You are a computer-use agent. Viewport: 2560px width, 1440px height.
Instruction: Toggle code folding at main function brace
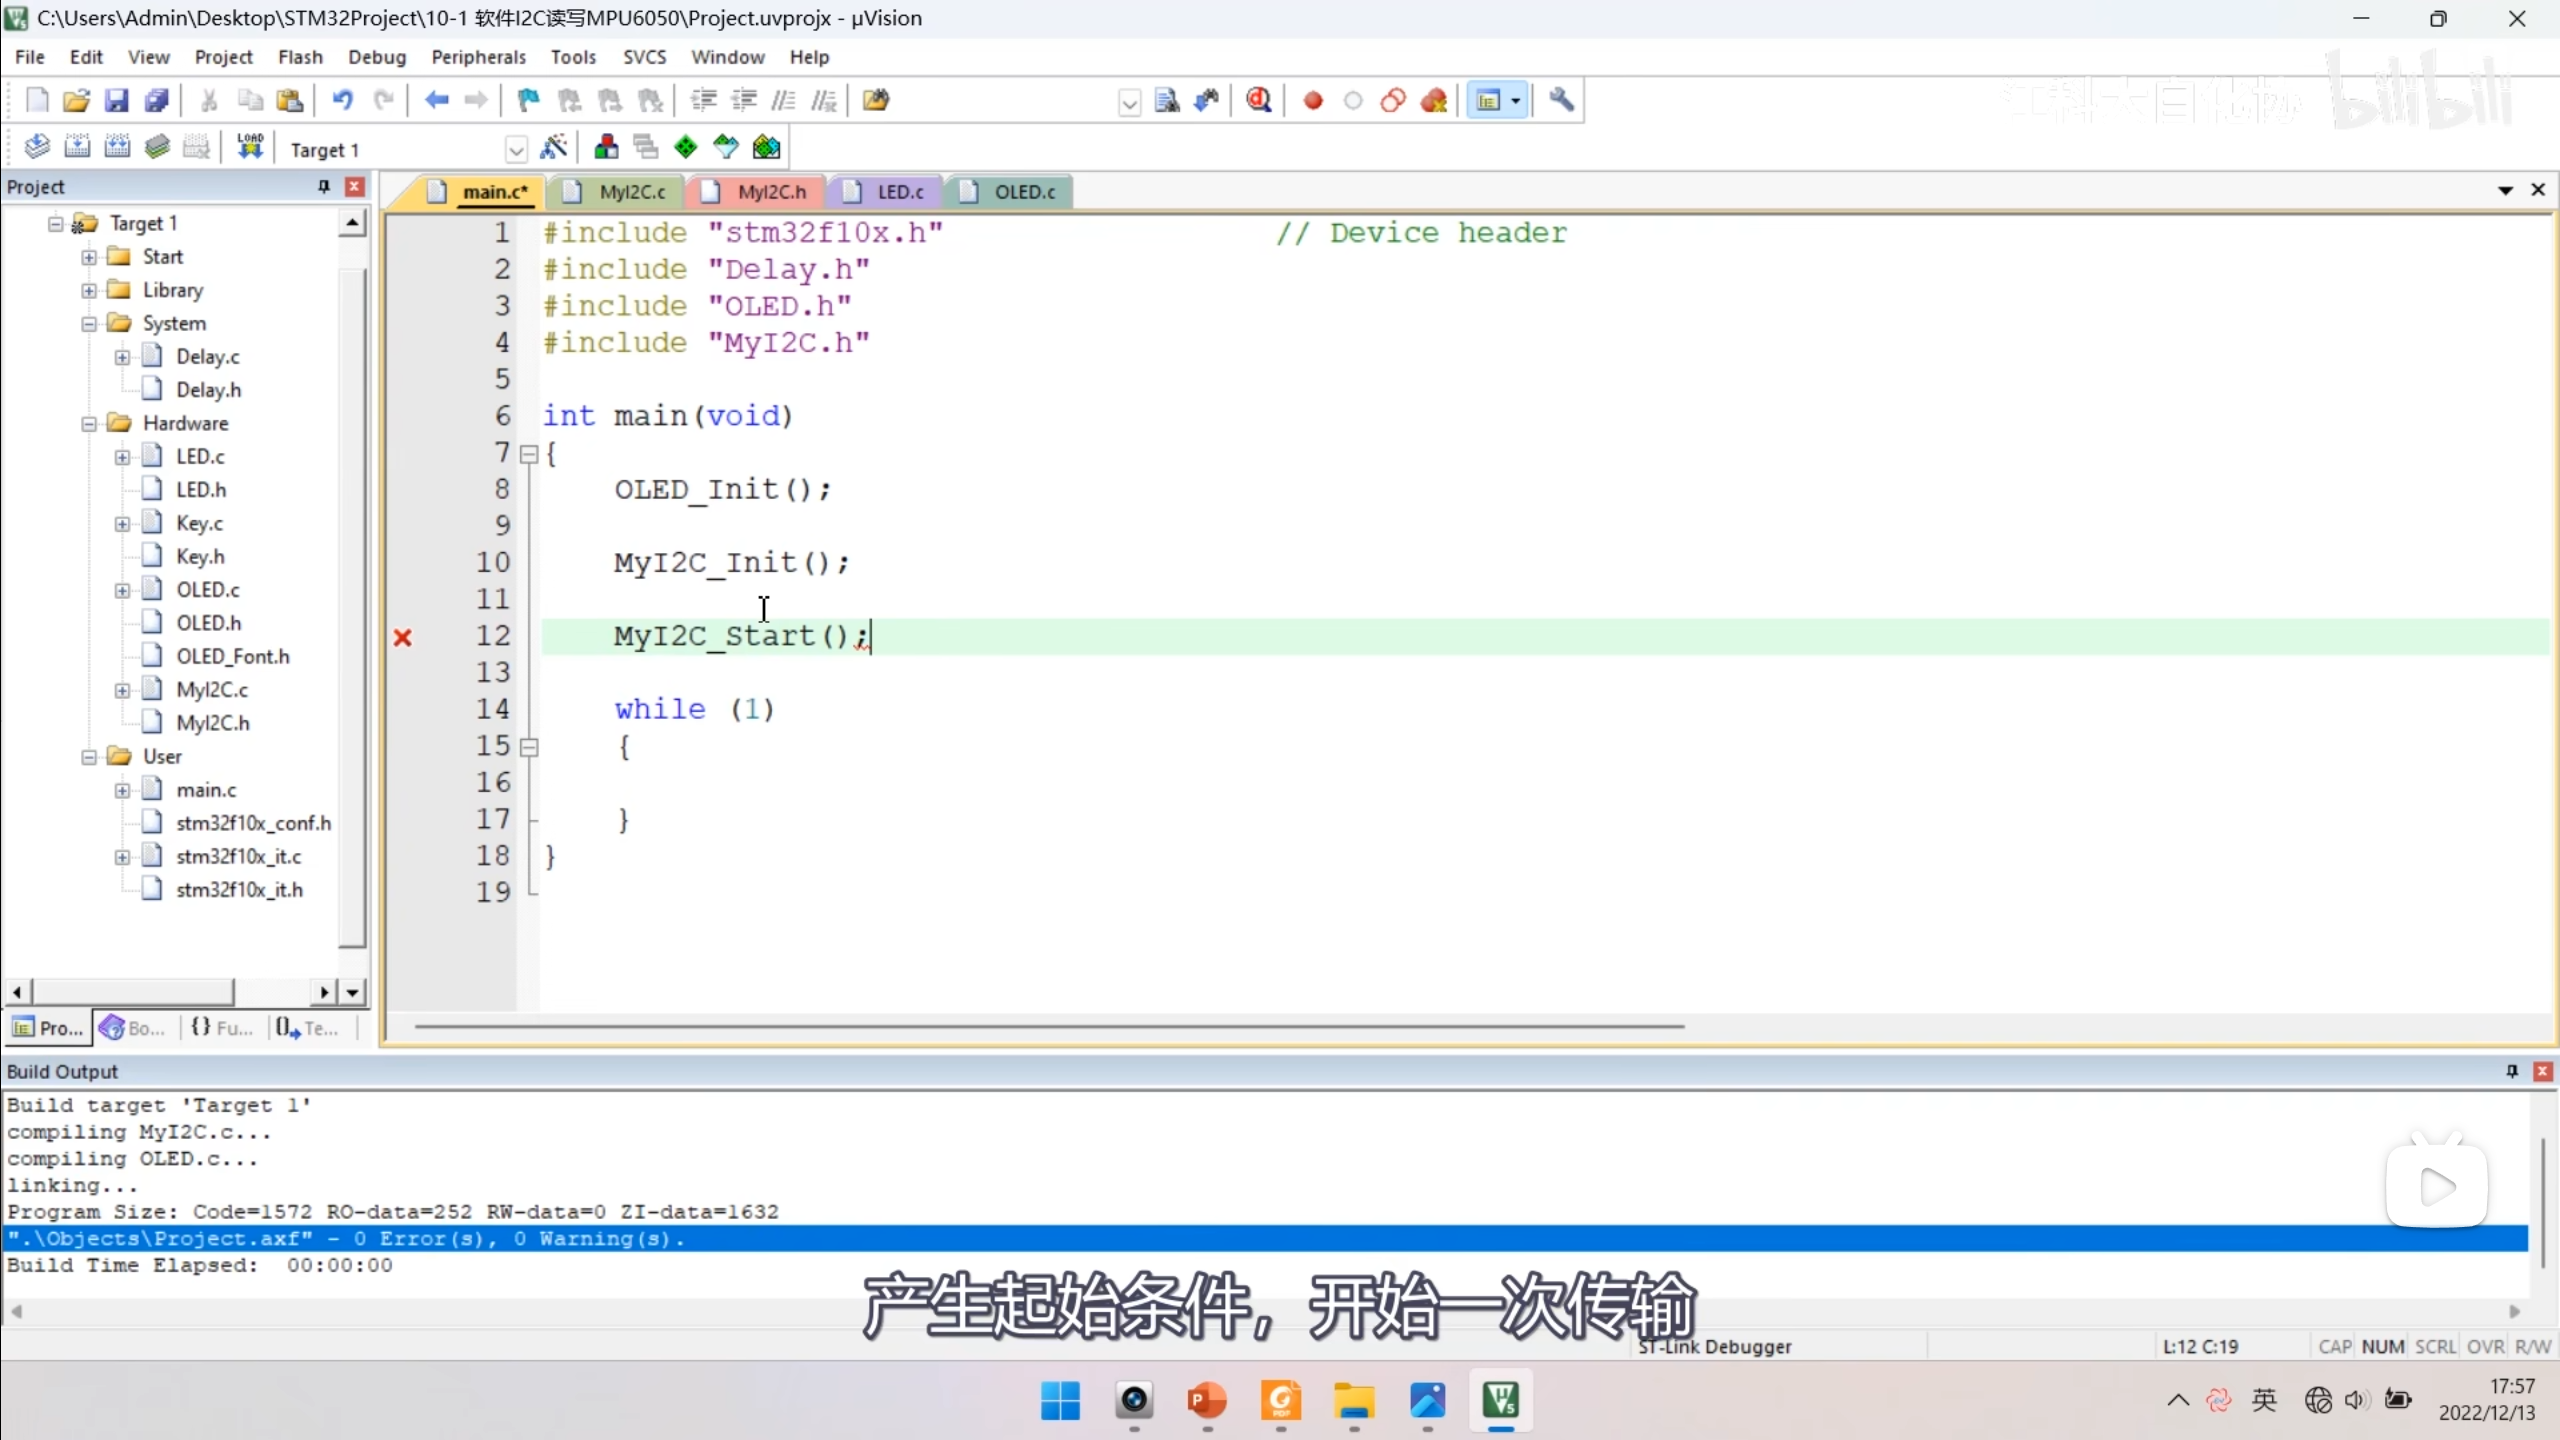click(x=530, y=454)
